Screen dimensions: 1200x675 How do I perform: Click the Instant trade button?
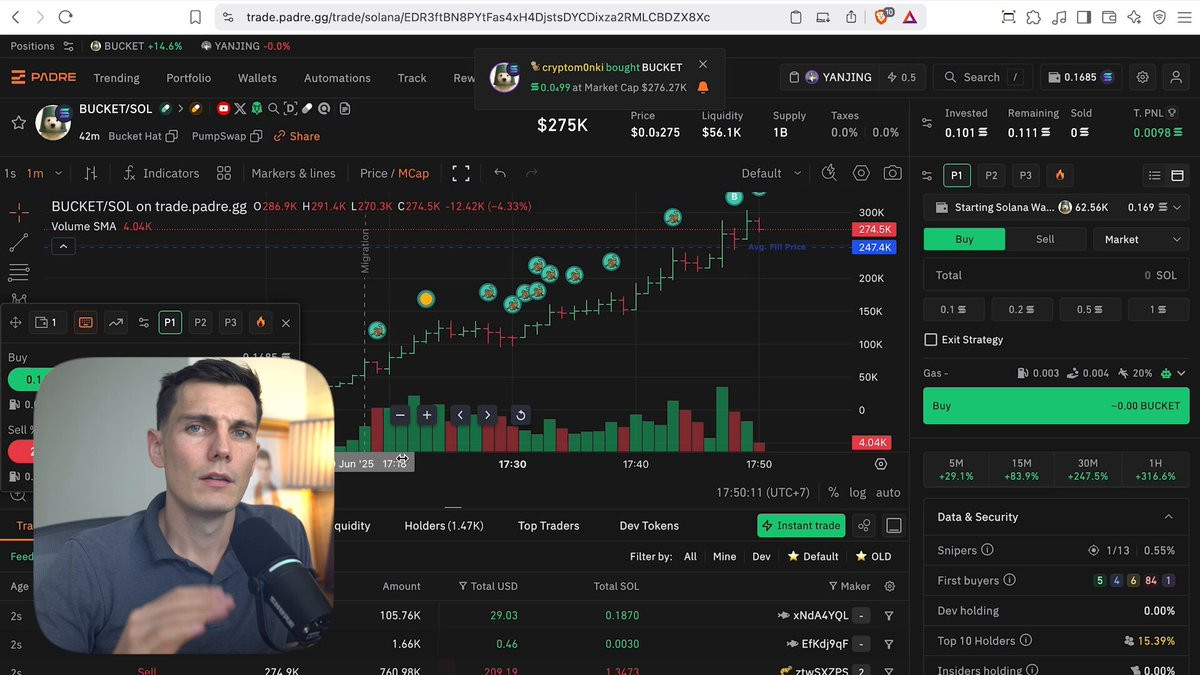(801, 525)
